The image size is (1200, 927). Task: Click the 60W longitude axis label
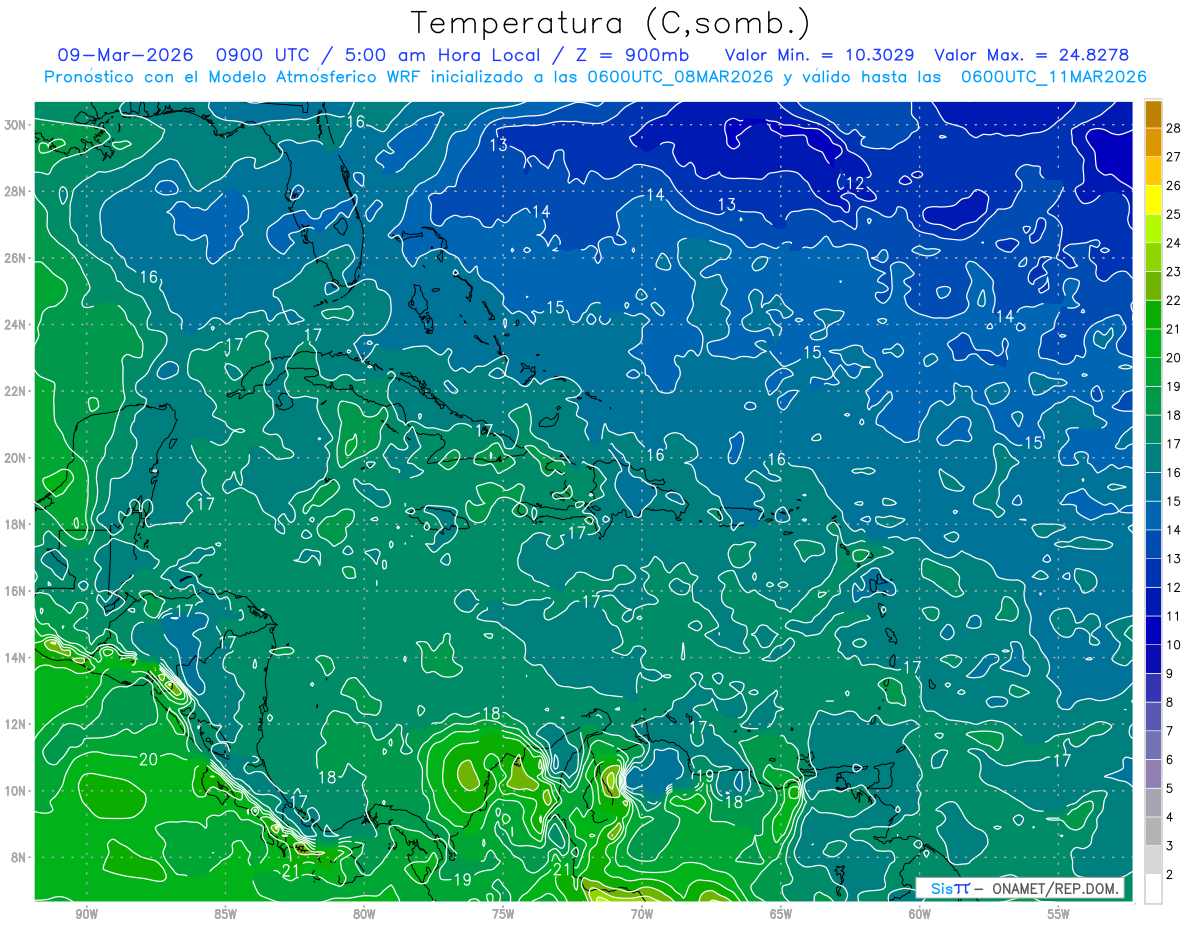[x=920, y=914]
